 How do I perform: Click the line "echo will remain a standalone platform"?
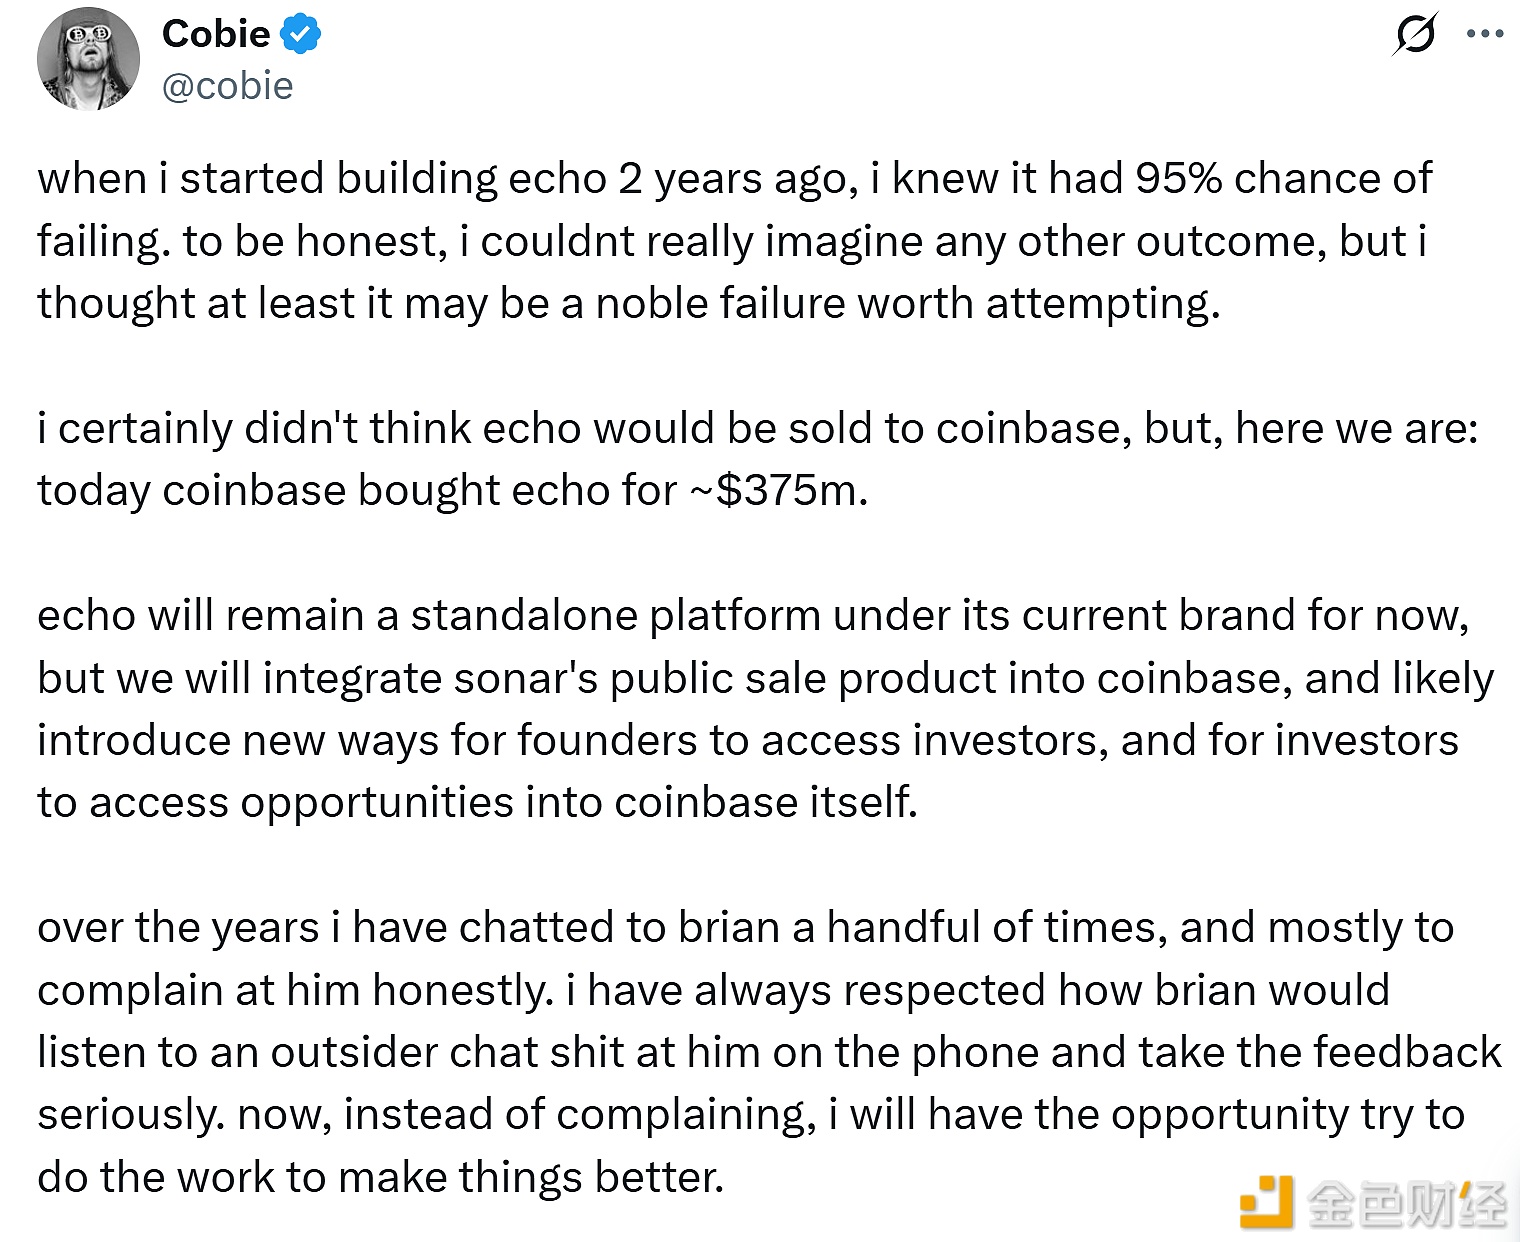(x=752, y=615)
